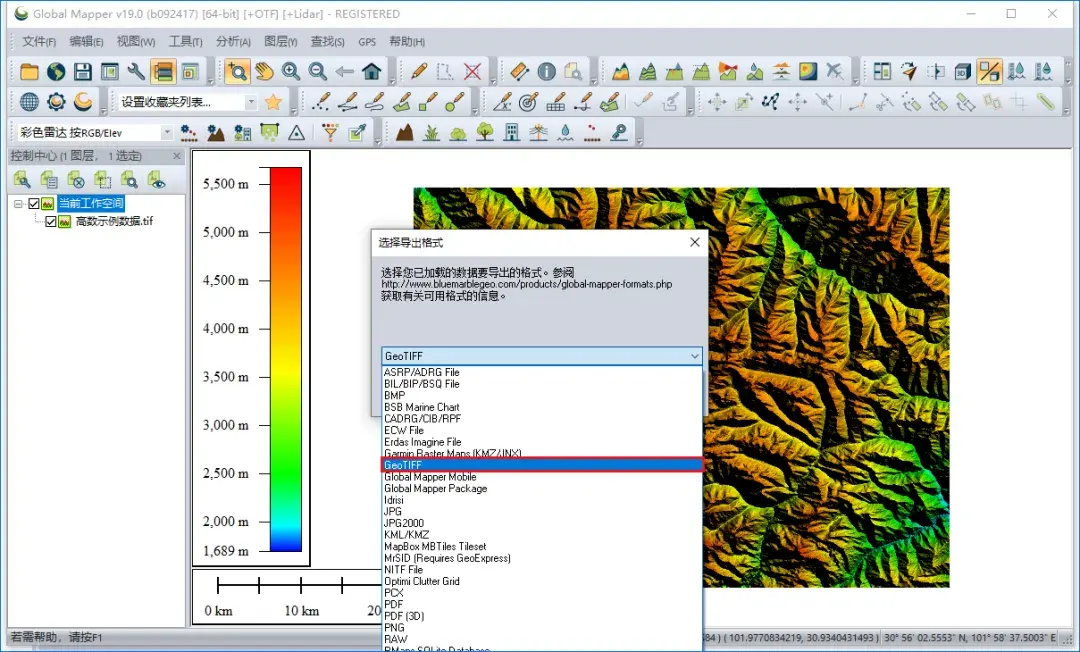Collapse the 当前工作空间 tree node

tap(18, 204)
